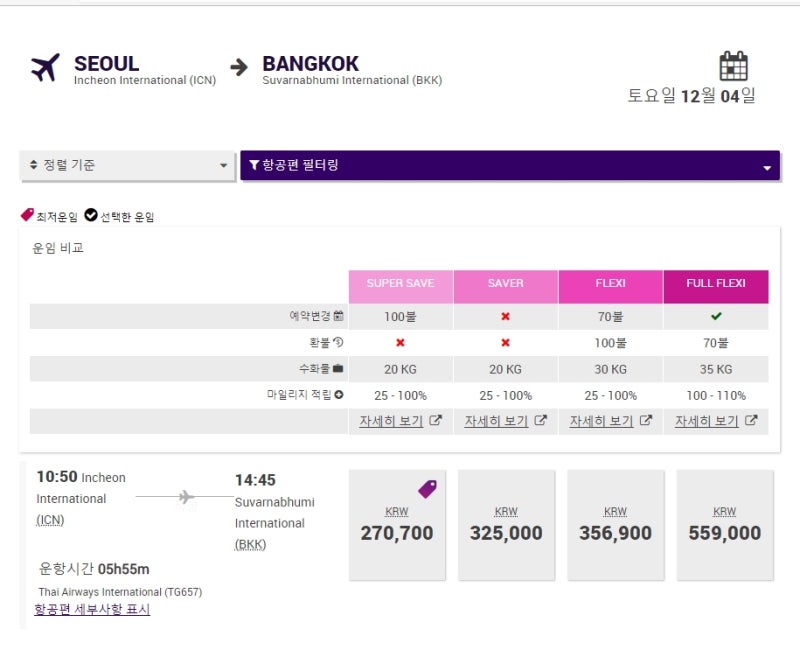Click the BANGKOK destination heading
The width and height of the screenshot is (800, 650).
pyautogui.click(x=310, y=64)
